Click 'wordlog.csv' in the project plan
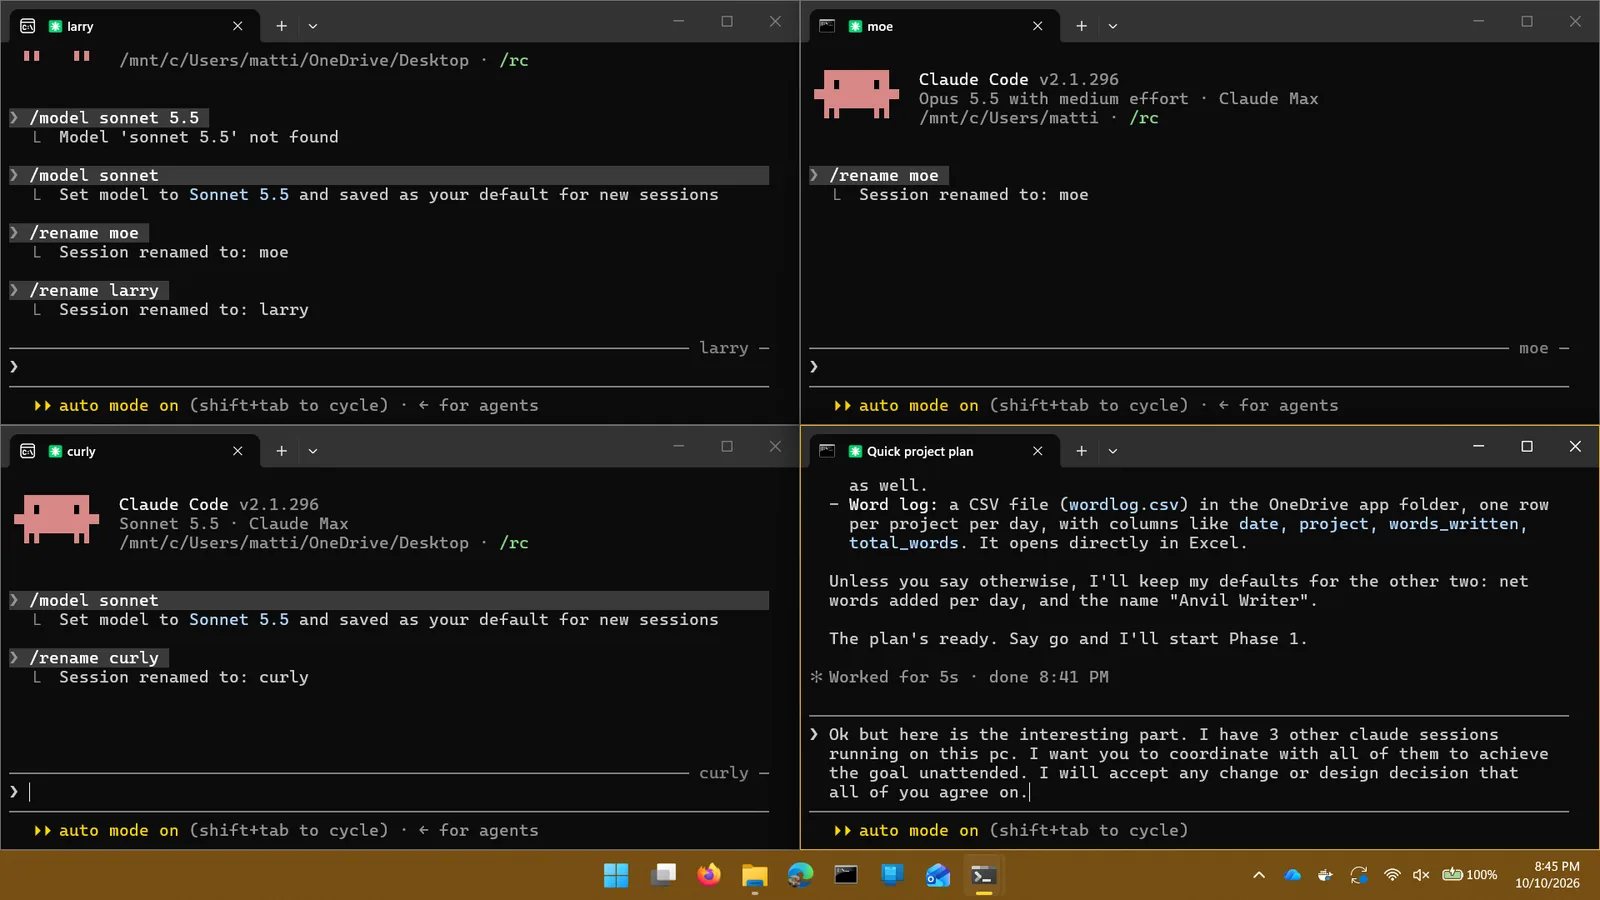 pos(1124,505)
